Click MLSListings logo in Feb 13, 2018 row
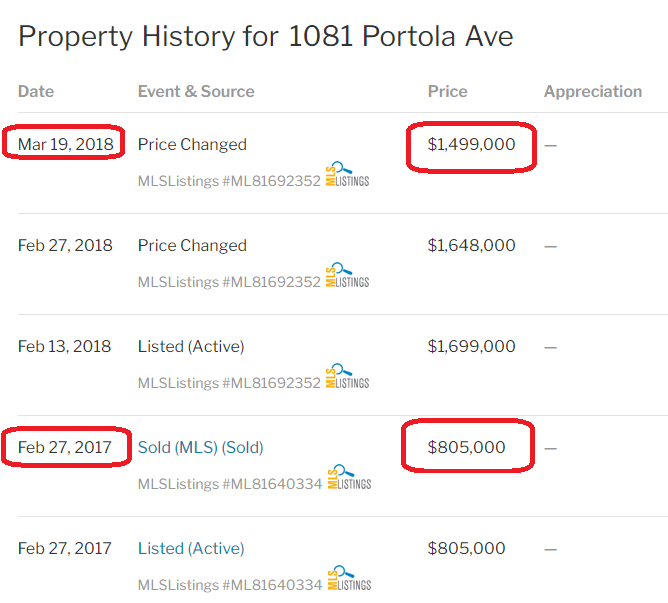This screenshot has height=603, width=668. coord(347,377)
